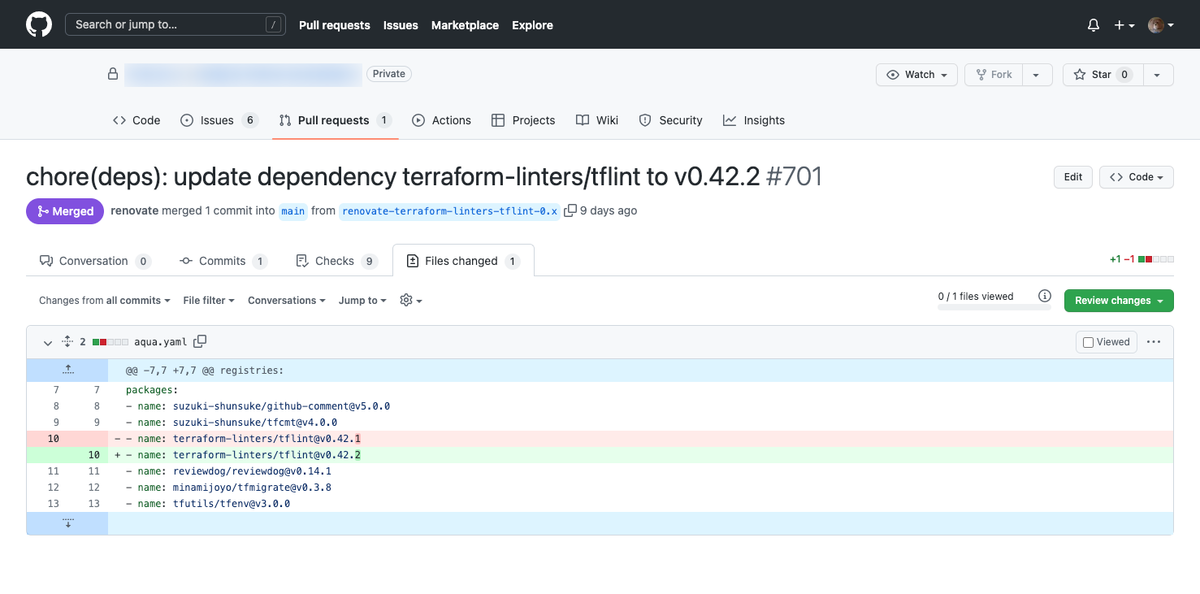1200x594 pixels.
Task: Open the Conversations dropdown
Action: [x=287, y=300]
